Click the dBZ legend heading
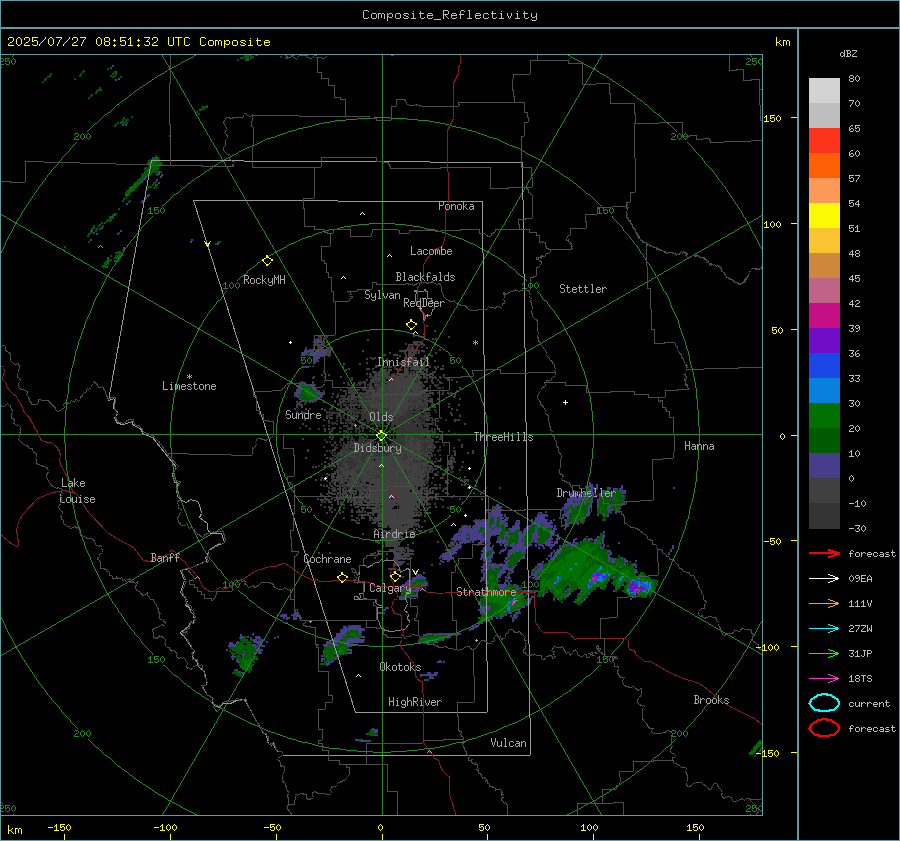Image resolution: width=900 pixels, height=841 pixels. (x=848, y=54)
